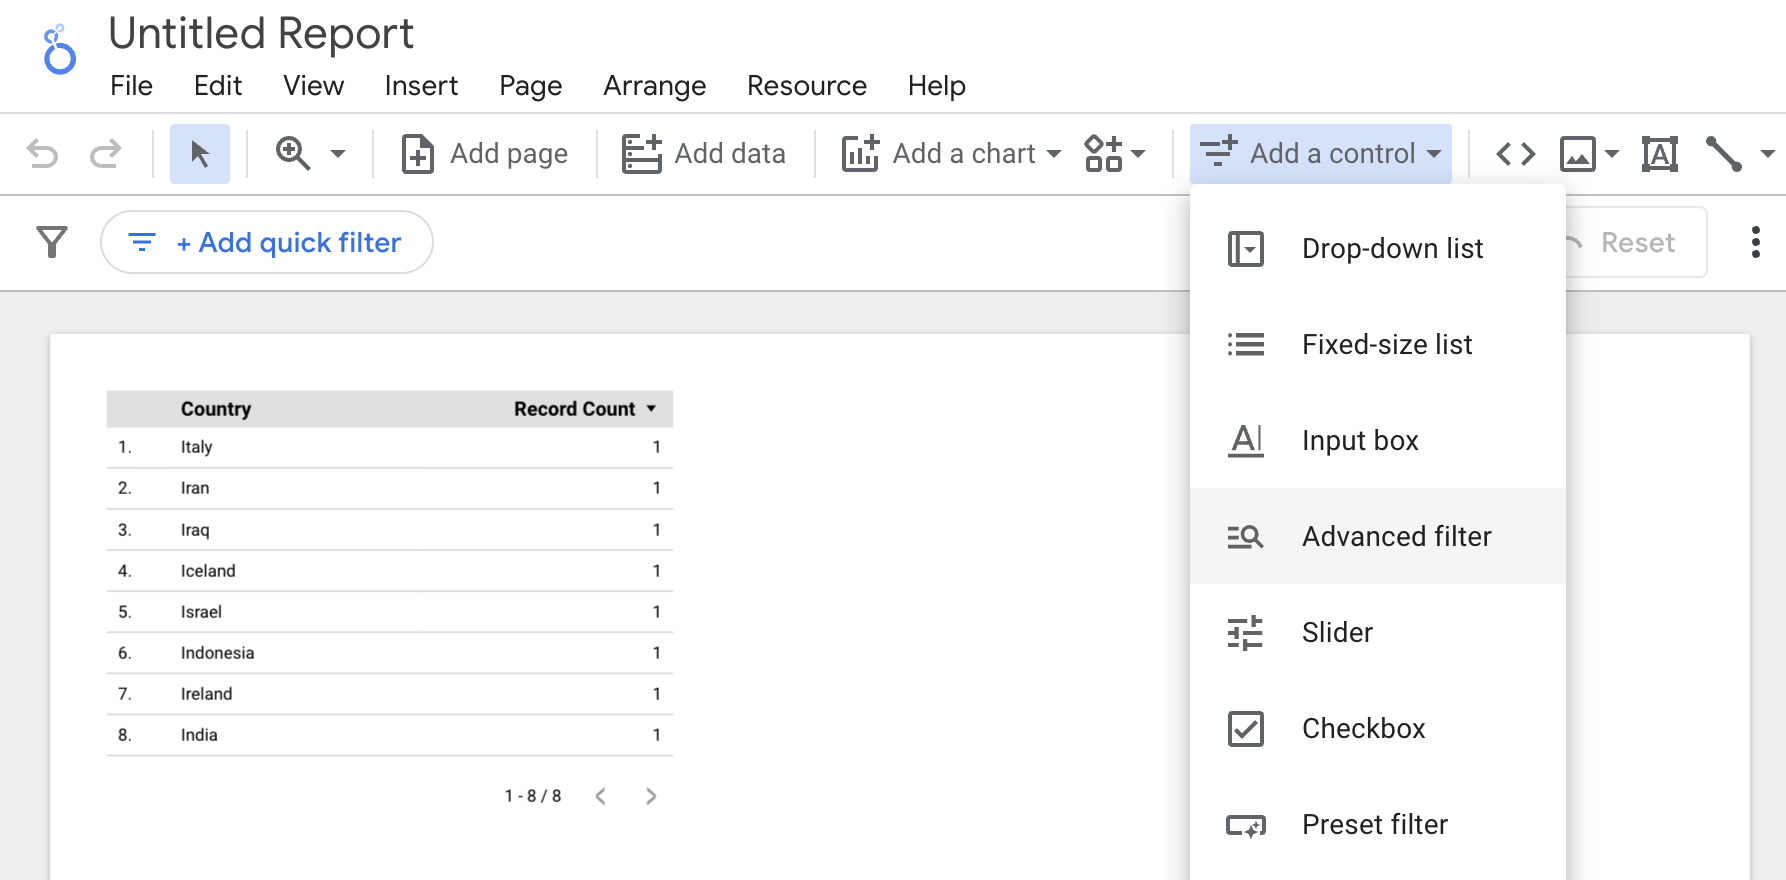Open zoom level dropdown arrow
The height and width of the screenshot is (880, 1786).
pos(338,154)
